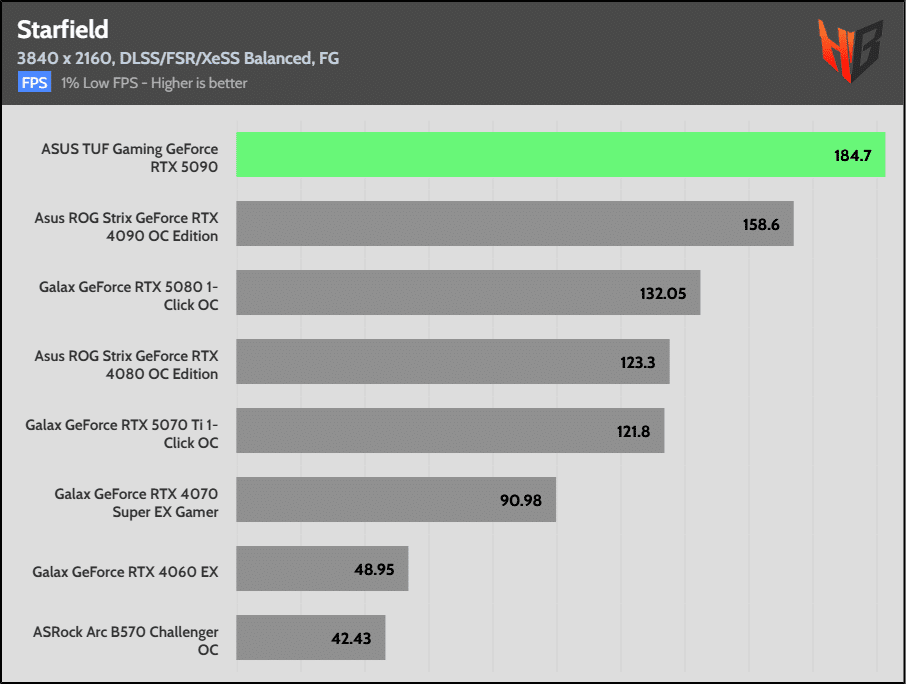Click the blue FPS badge

[34, 83]
